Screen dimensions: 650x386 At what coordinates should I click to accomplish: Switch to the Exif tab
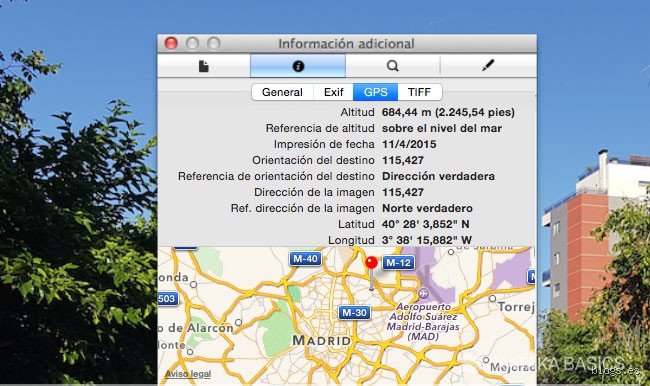[333, 92]
